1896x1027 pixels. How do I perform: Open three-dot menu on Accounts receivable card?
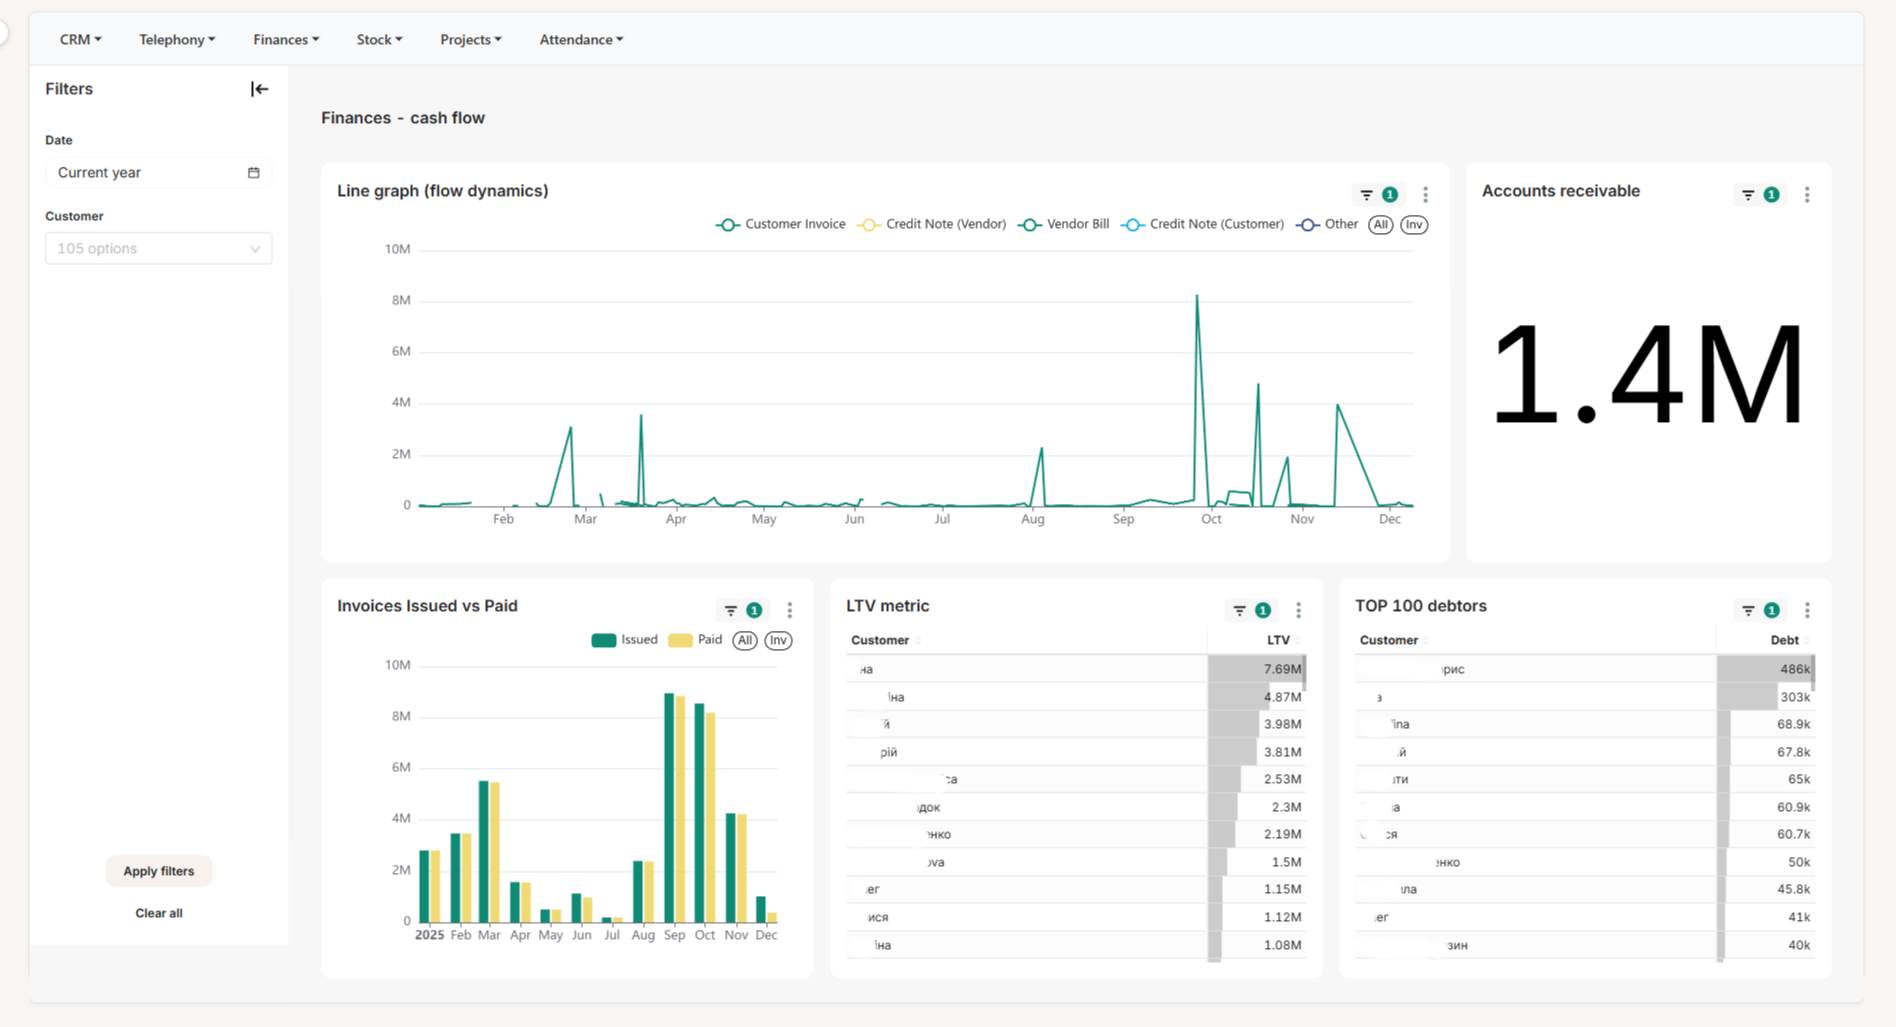(1806, 195)
